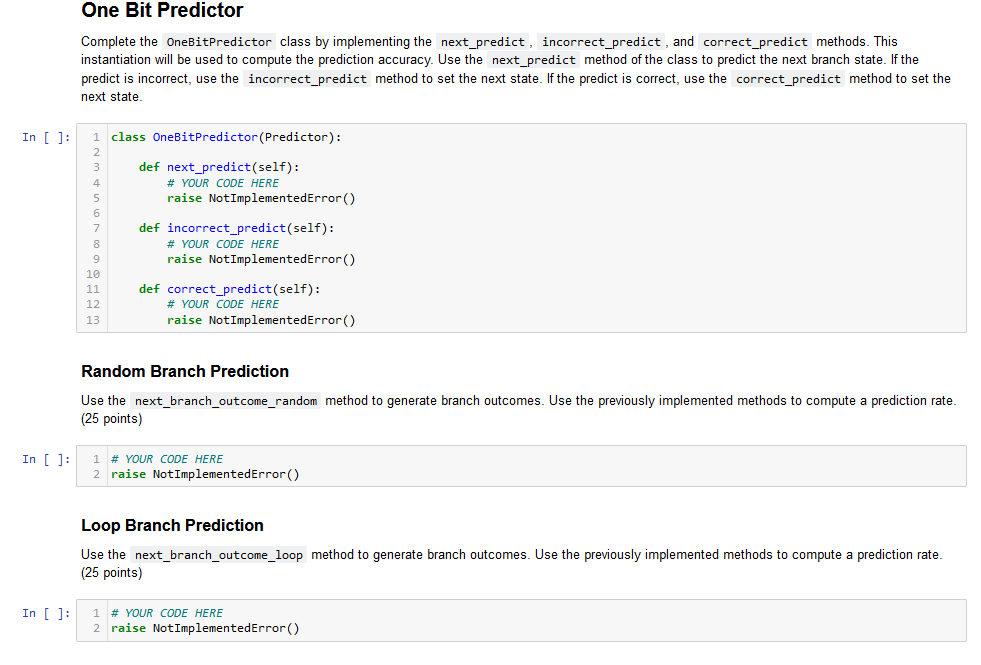The image size is (981, 665).
Task: Click the Random Branch Prediction heading
Action: [x=184, y=371]
